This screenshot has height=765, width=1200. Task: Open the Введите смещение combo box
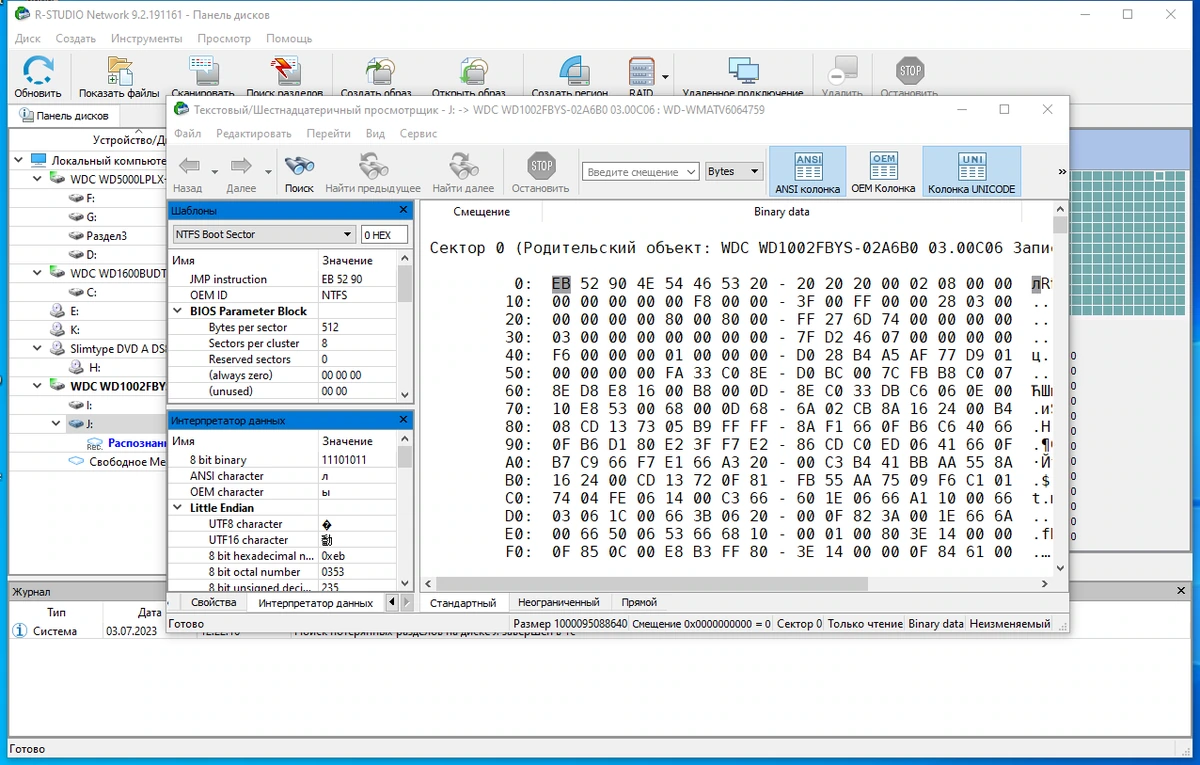[640, 172]
